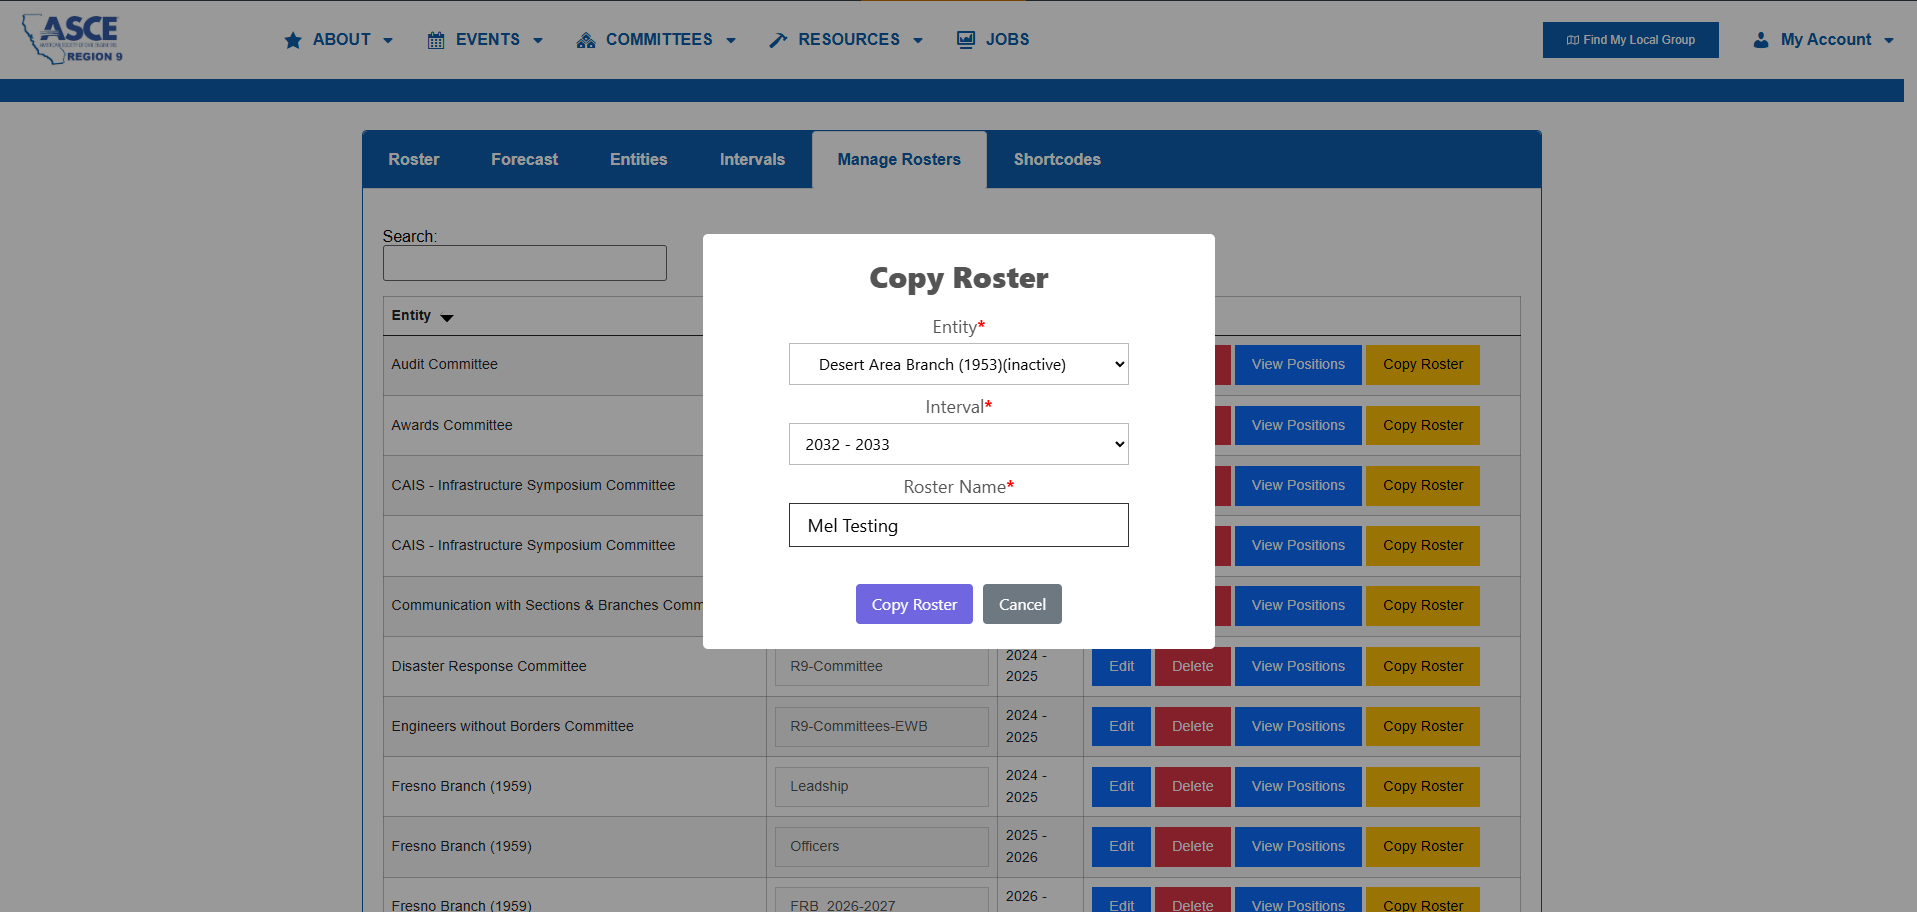1917x912 pixels.
Task: Click the Search input box
Action: (525, 263)
